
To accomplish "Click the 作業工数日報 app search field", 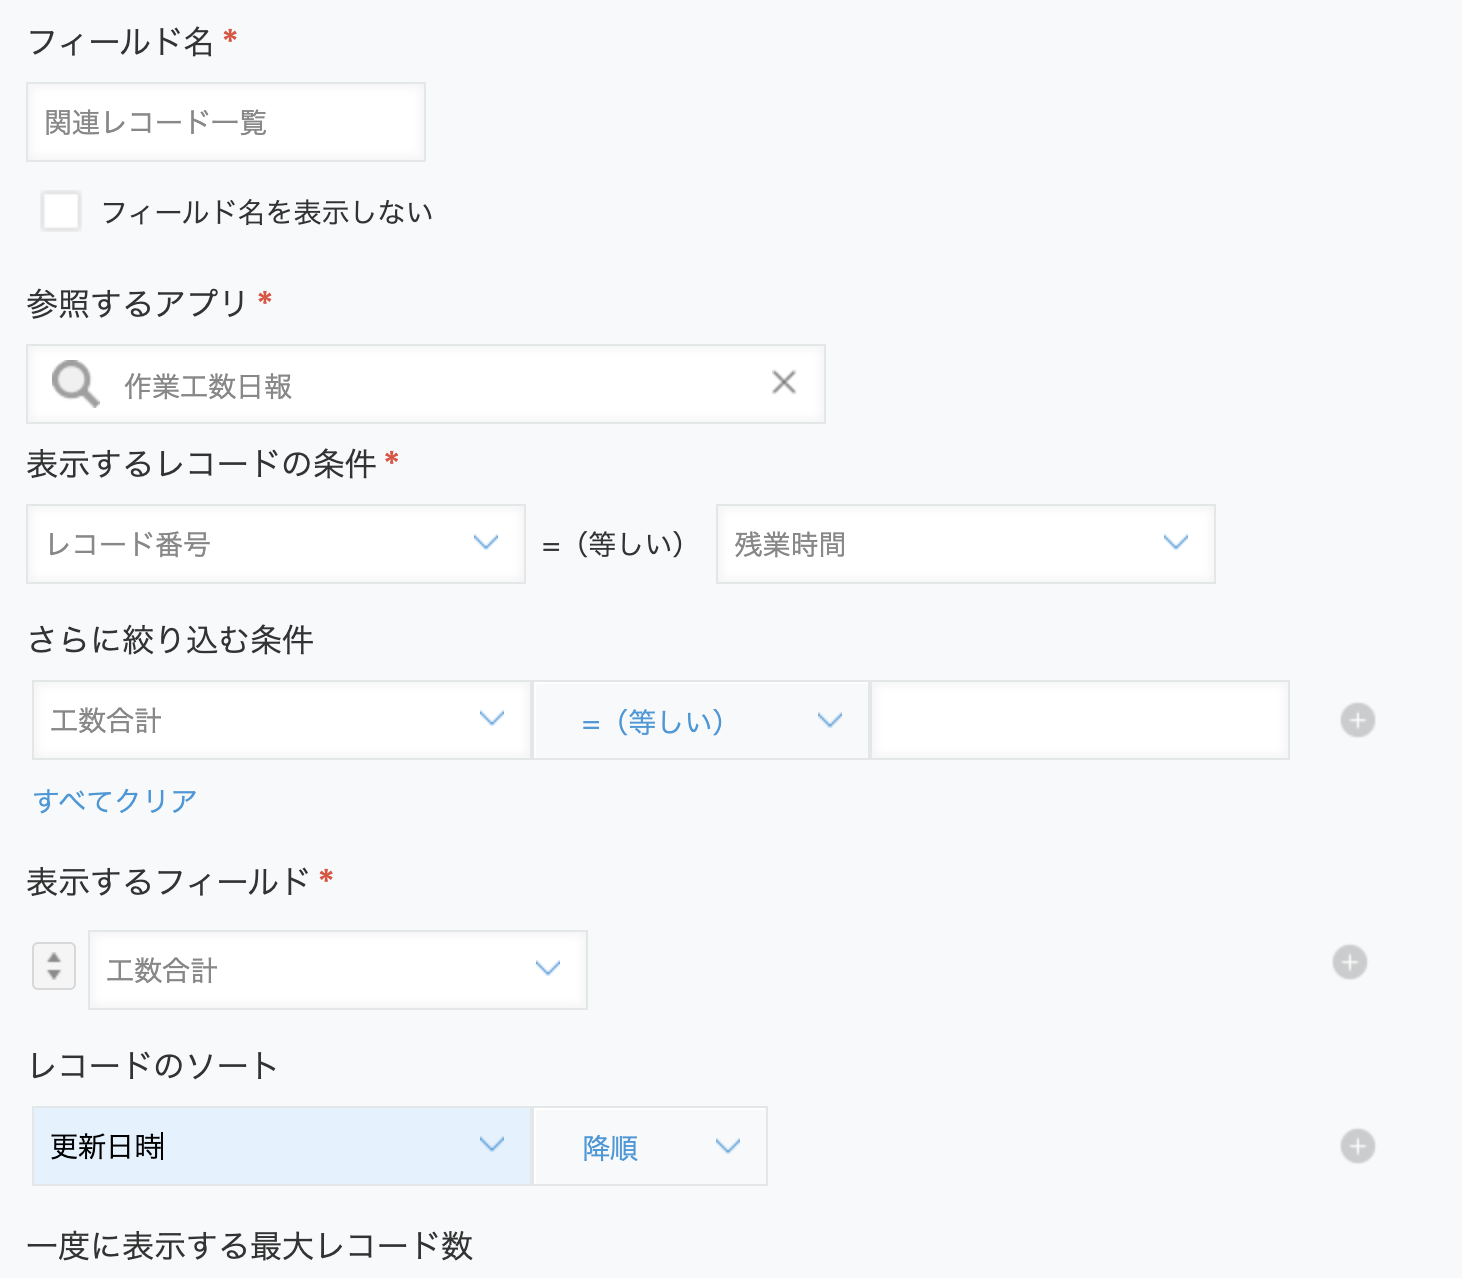I will (x=426, y=384).
